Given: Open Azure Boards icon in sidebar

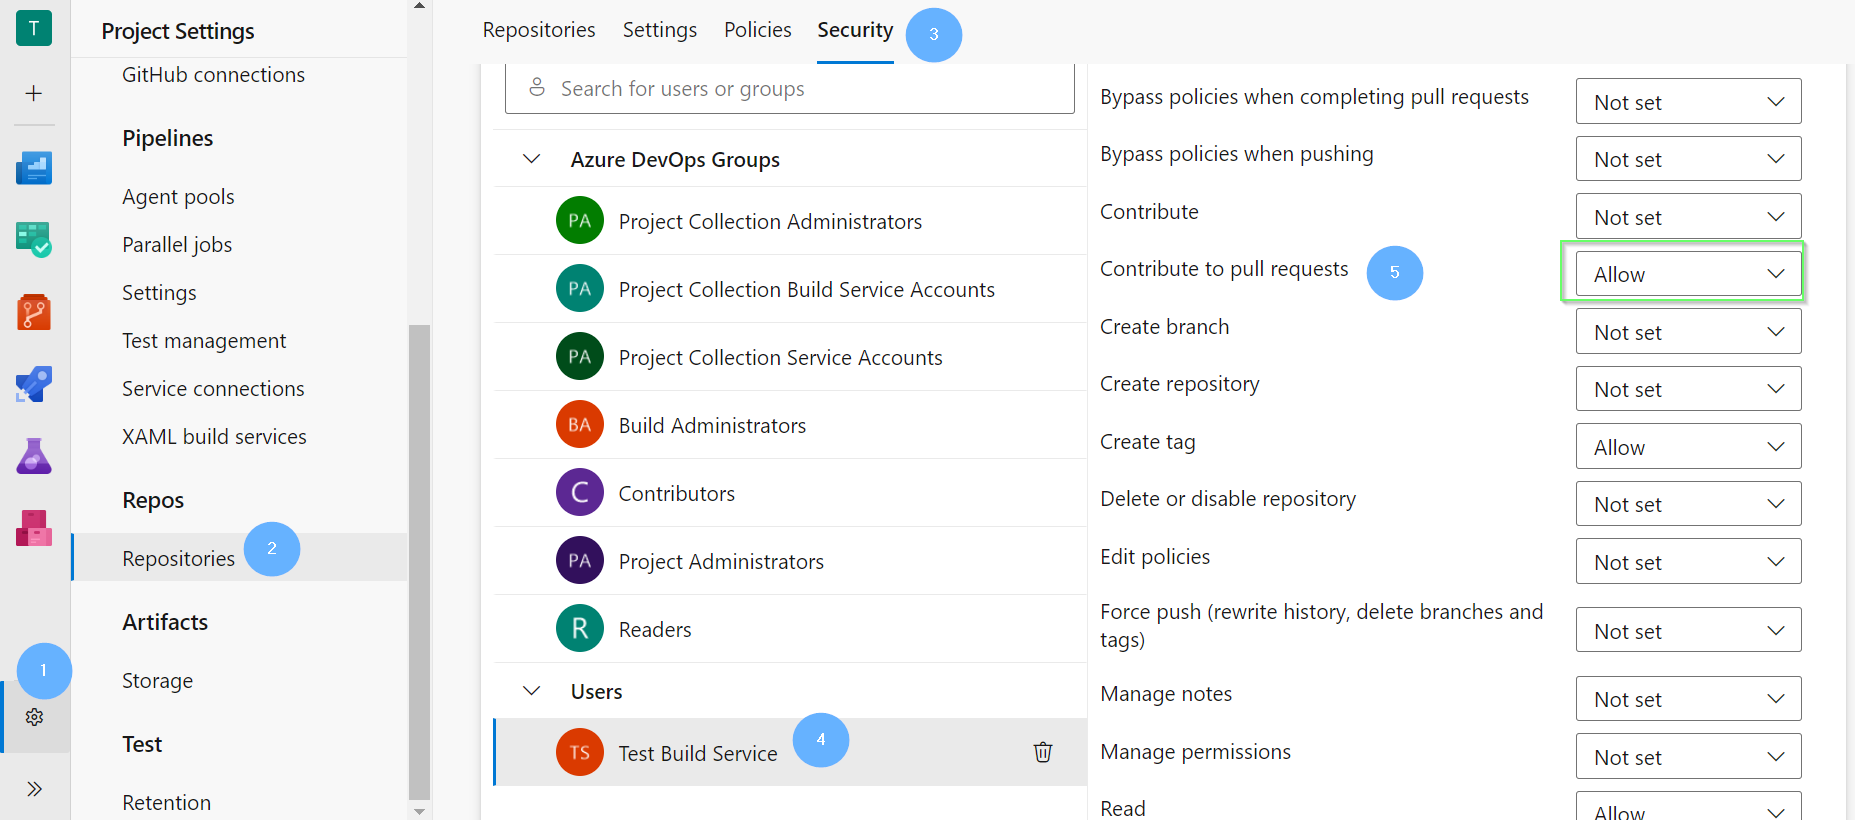Looking at the screenshot, I should click(x=34, y=167).
